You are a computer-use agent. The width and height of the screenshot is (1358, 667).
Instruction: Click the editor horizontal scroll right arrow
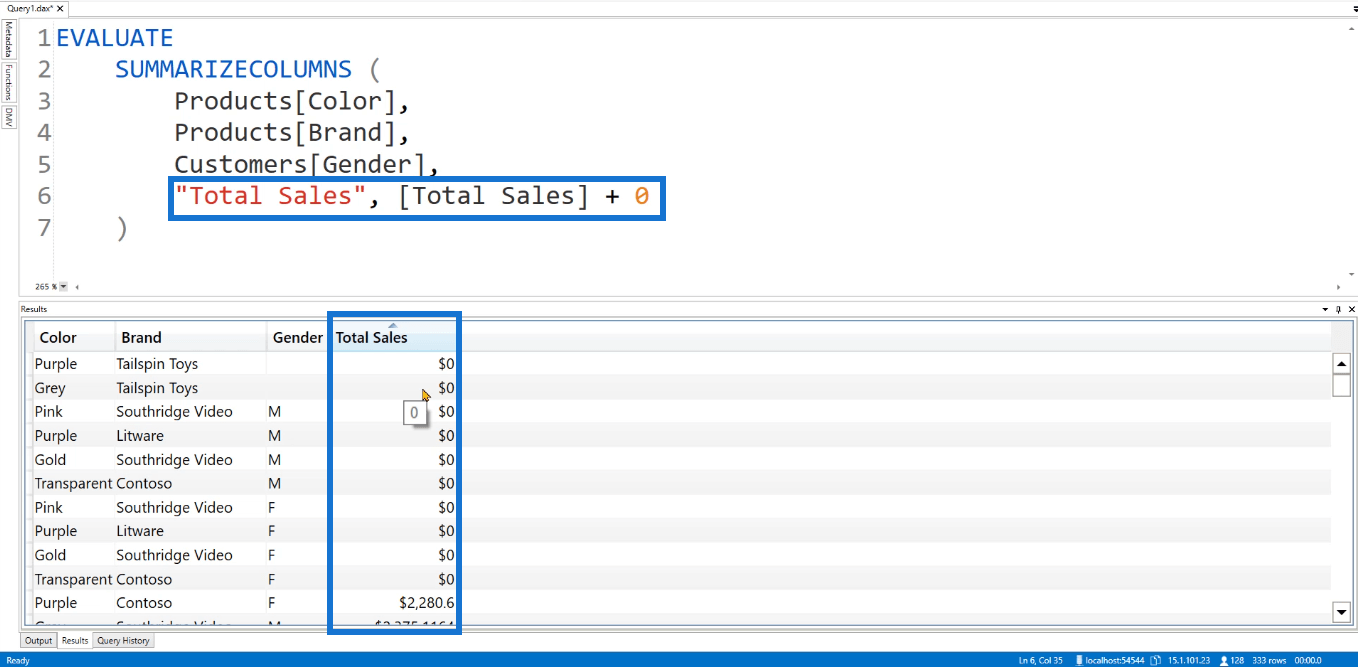pos(1339,287)
